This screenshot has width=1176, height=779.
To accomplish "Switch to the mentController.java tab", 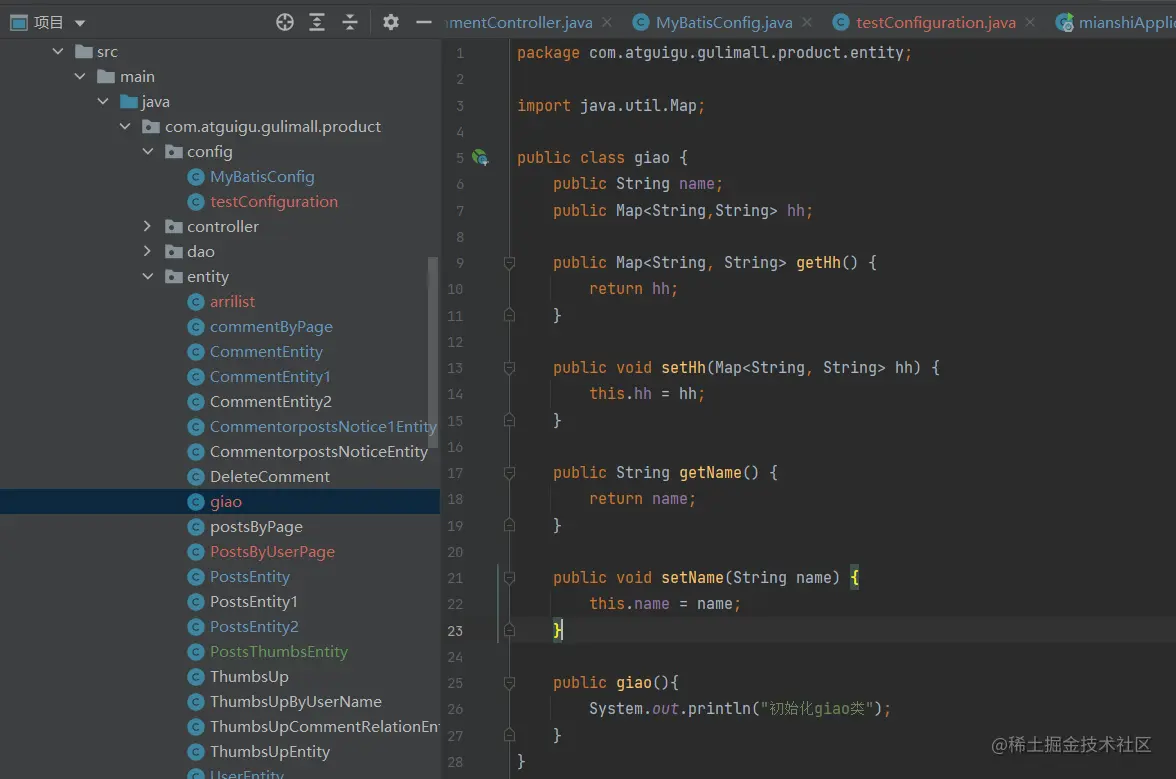I will (x=519, y=22).
